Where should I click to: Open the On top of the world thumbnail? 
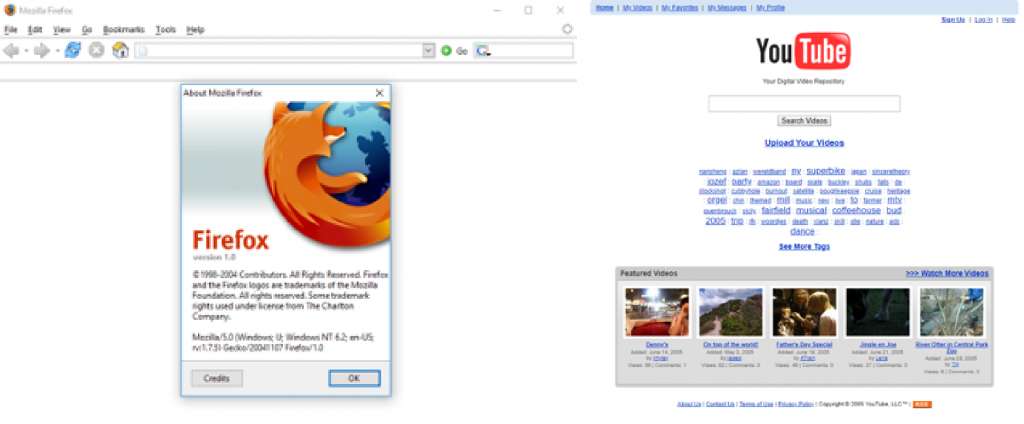(x=731, y=312)
